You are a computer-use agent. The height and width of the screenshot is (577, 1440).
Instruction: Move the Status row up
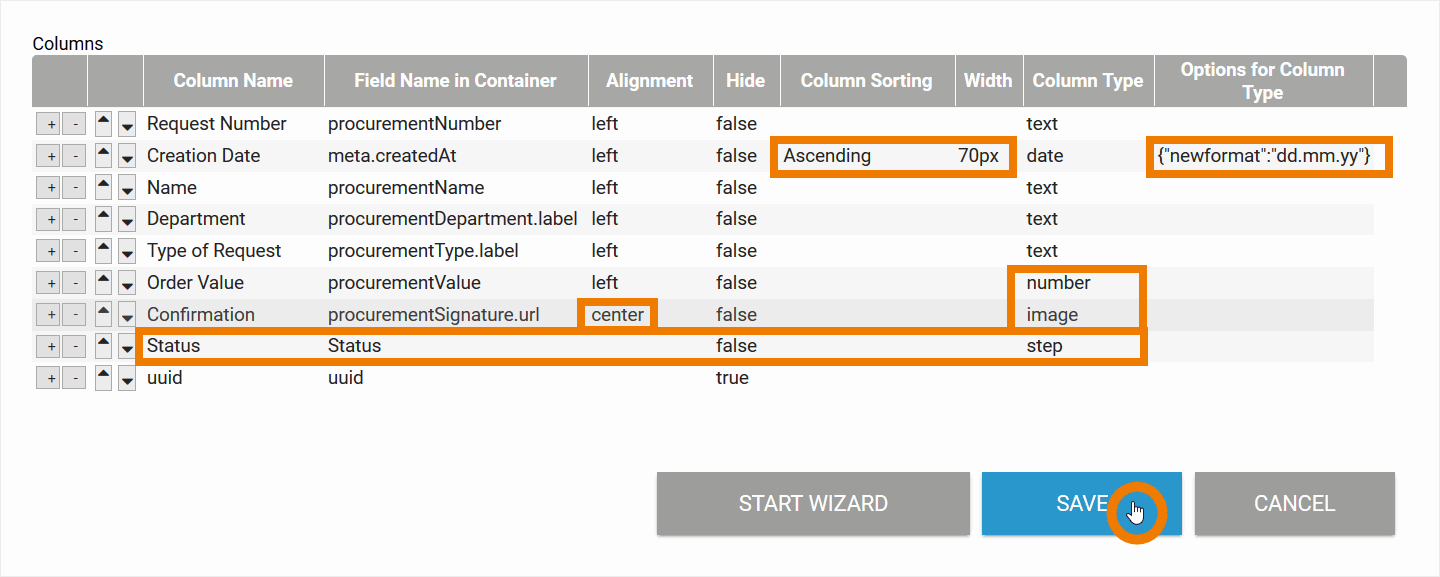pos(101,345)
